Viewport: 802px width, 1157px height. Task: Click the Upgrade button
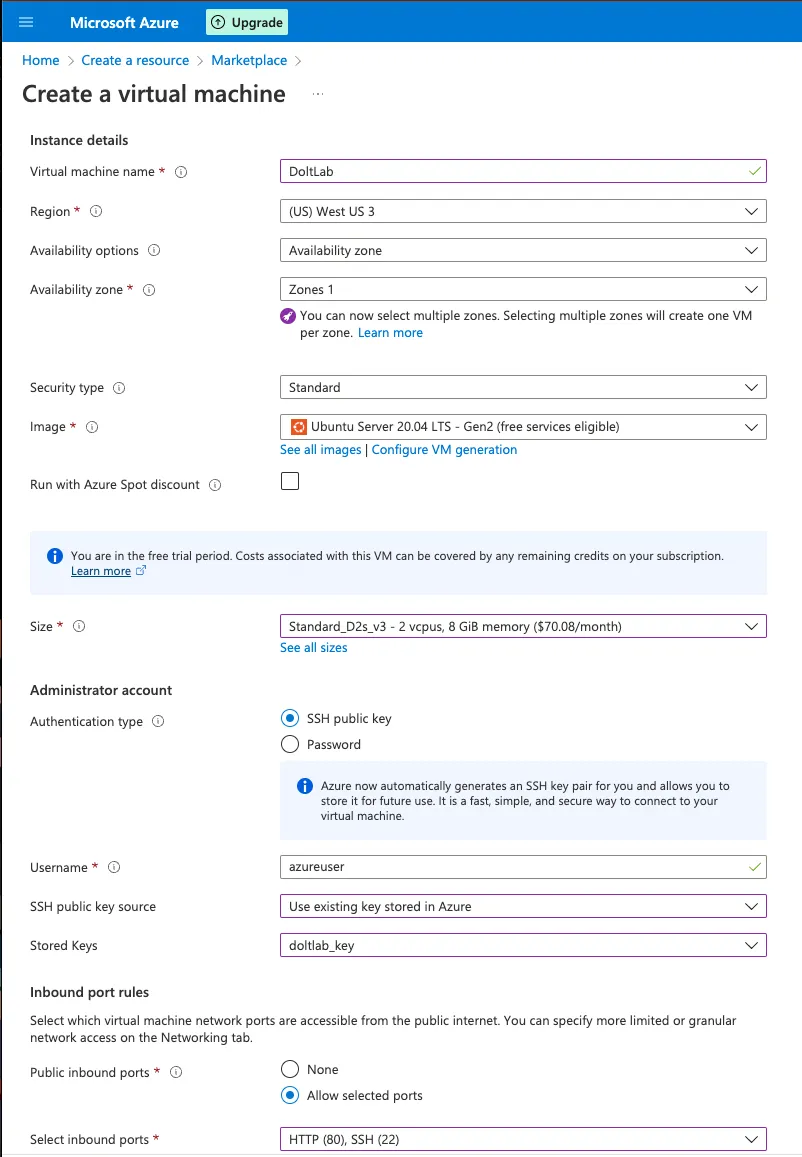tap(246, 21)
